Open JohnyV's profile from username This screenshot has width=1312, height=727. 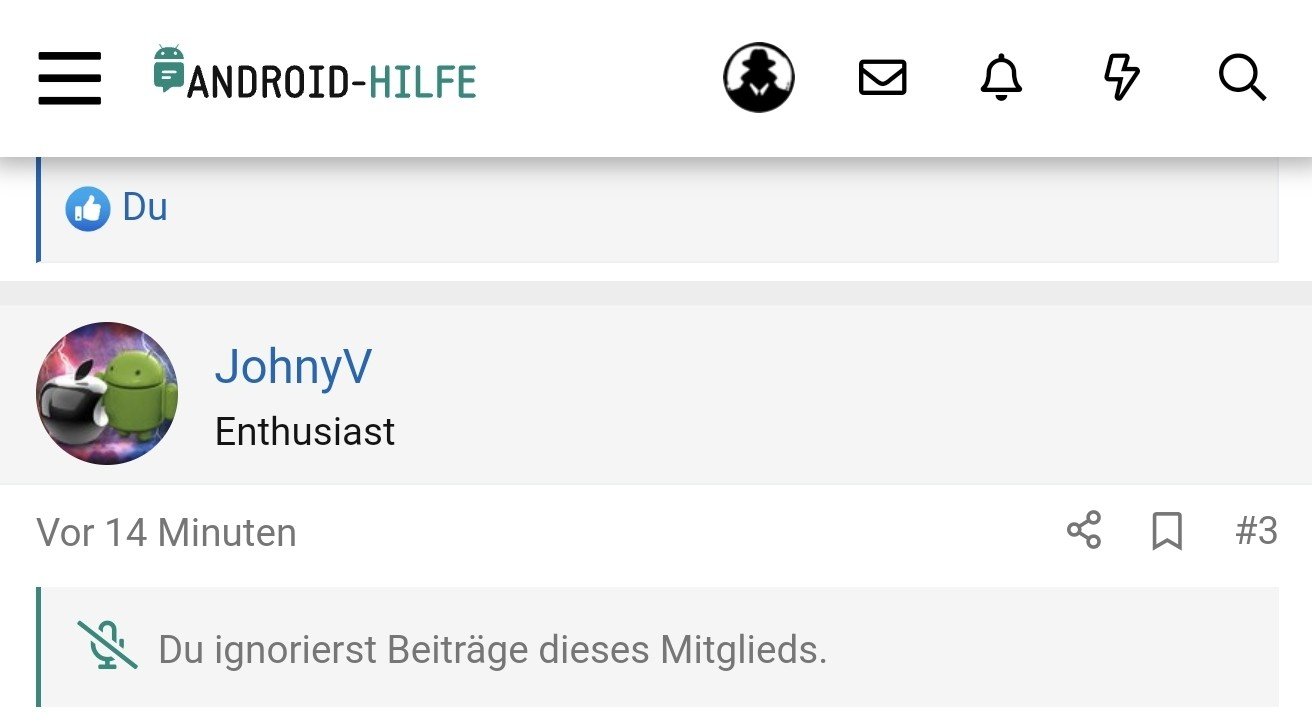[x=293, y=367]
